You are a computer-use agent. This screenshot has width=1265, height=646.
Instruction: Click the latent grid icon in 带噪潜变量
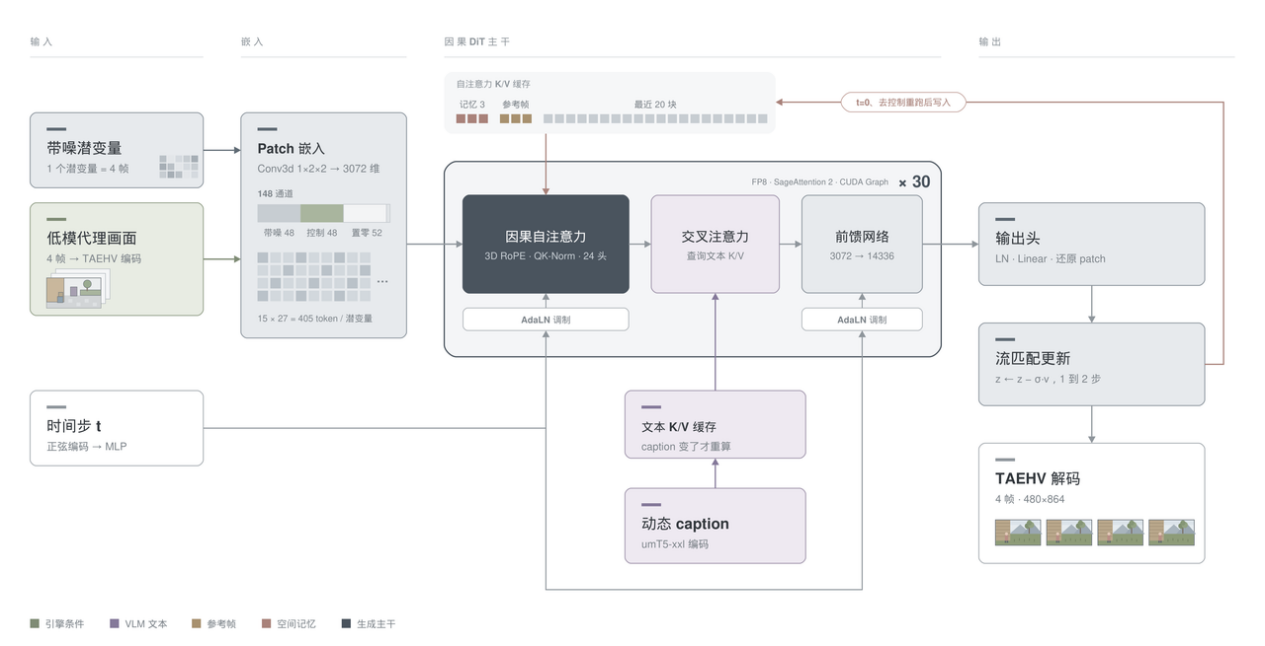click(x=177, y=166)
